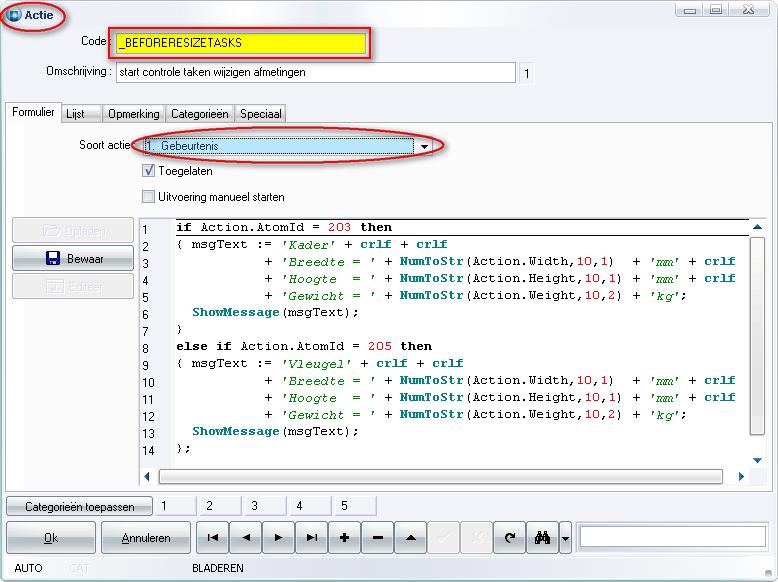Click the yellow Code input field
778x582 pixels.
(x=241, y=43)
